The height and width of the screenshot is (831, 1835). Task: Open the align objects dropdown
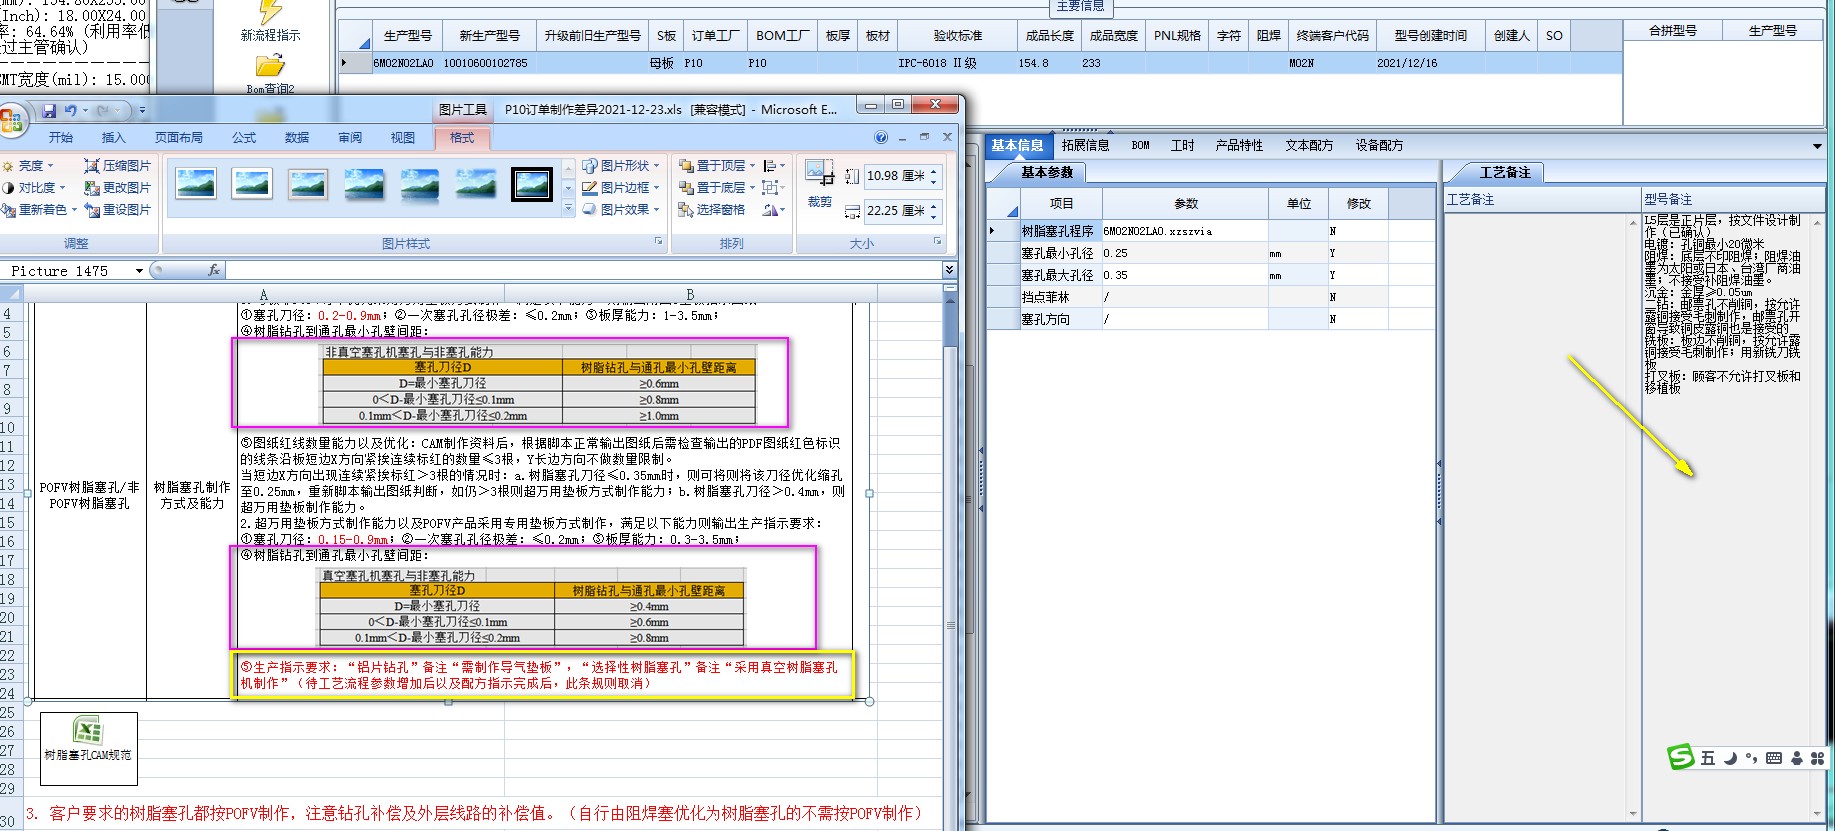tap(774, 166)
